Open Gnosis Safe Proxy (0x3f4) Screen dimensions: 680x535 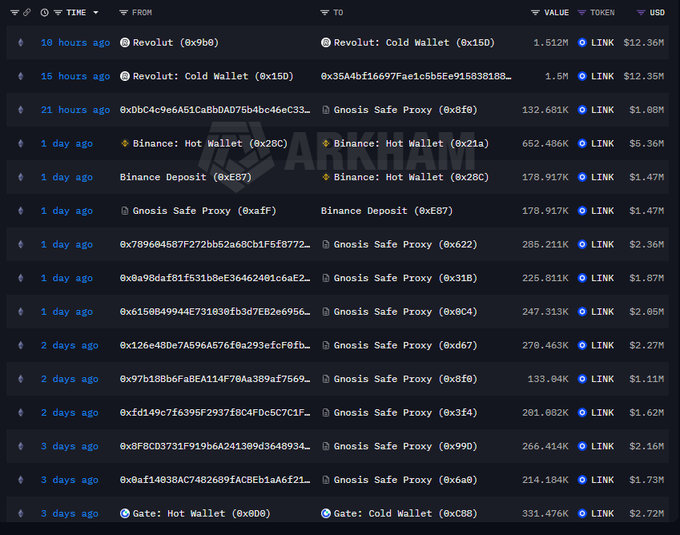point(405,413)
